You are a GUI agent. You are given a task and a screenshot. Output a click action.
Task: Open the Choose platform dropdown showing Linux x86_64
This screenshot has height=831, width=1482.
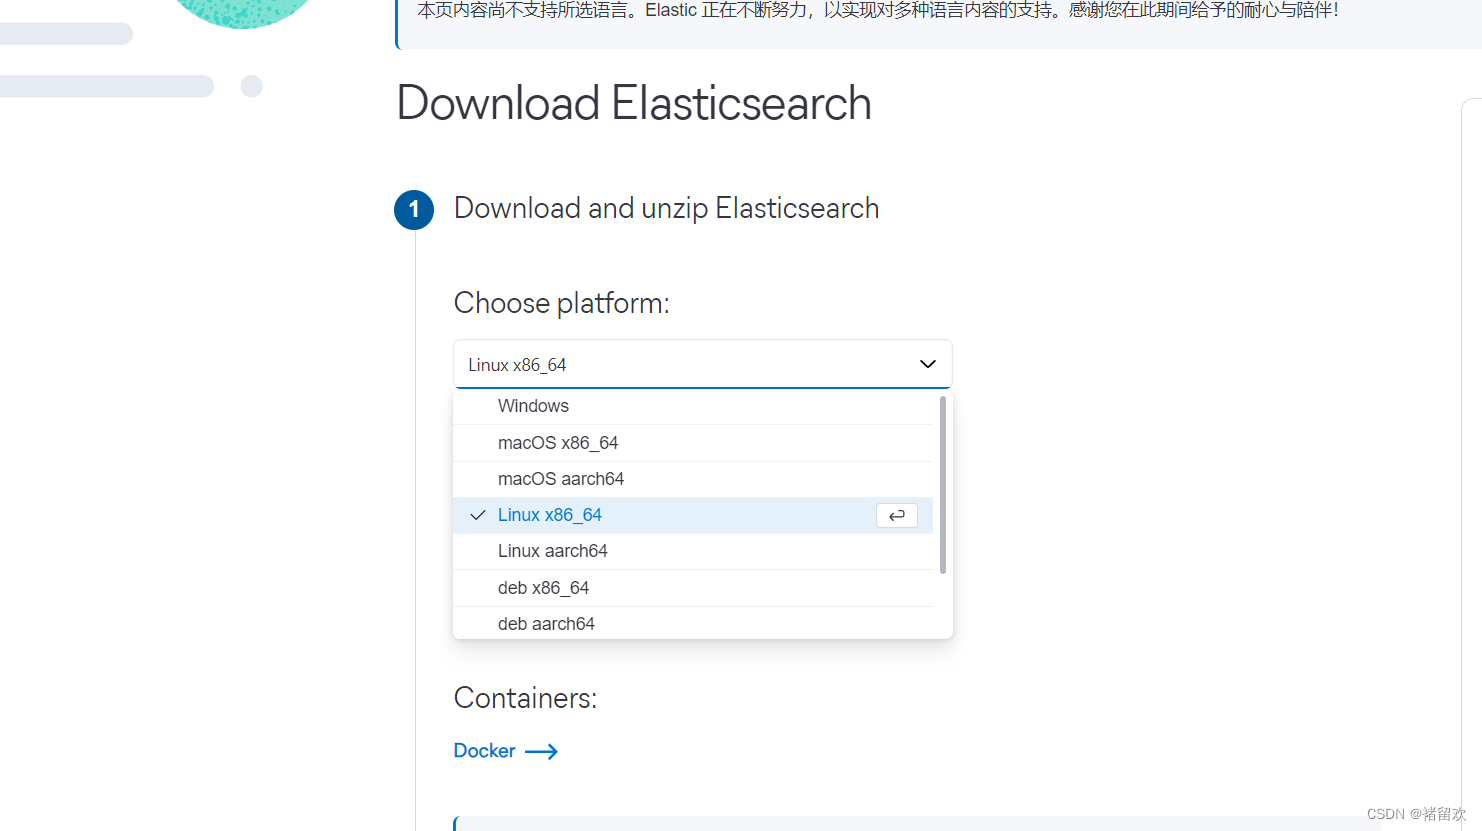(702, 364)
